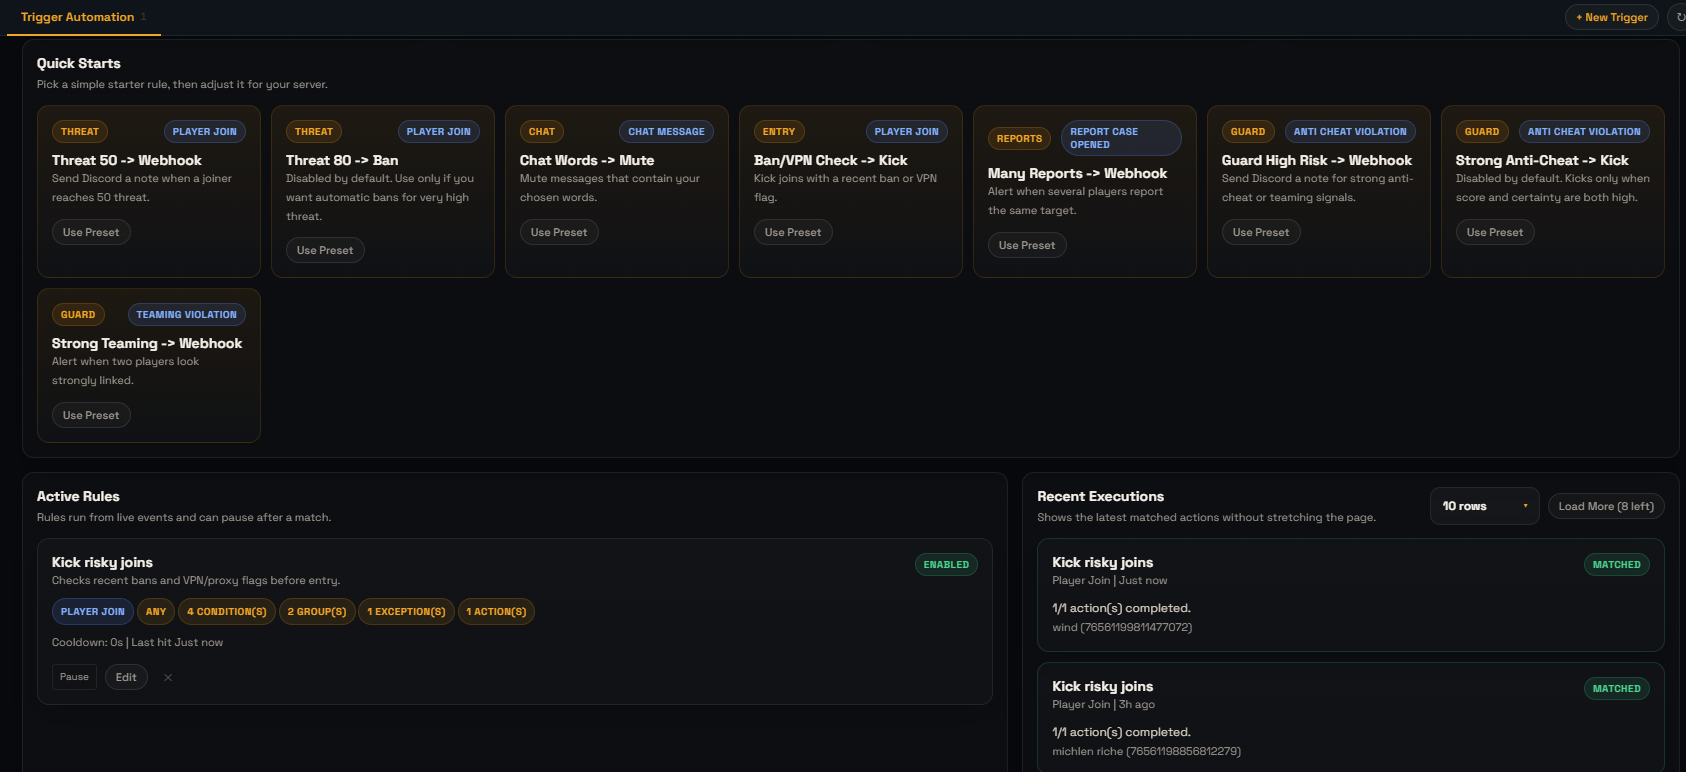Click PLAYER JOIN tag on Threat 80 card
This screenshot has height=772, width=1686.
click(x=438, y=131)
